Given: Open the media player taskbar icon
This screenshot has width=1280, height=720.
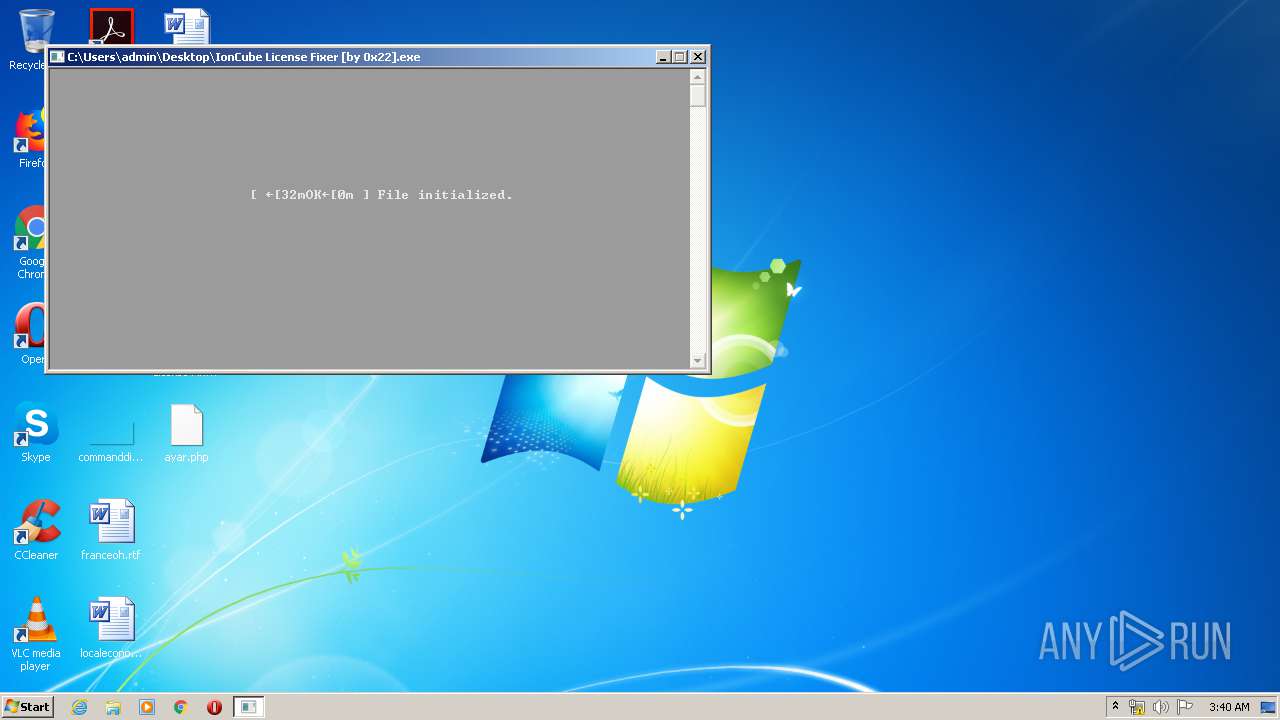Looking at the screenshot, I should (147, 707).
